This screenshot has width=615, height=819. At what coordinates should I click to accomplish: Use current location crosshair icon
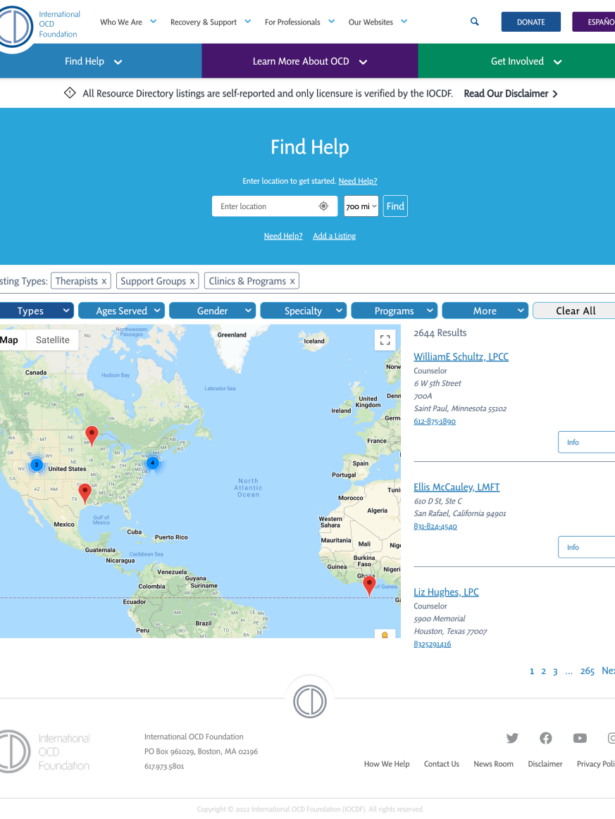pos(323,206)
